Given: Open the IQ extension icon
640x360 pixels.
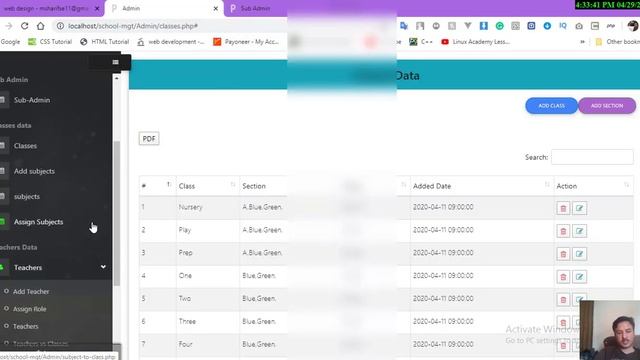Looking at the screenshot, I should click(x=563, y=26).
